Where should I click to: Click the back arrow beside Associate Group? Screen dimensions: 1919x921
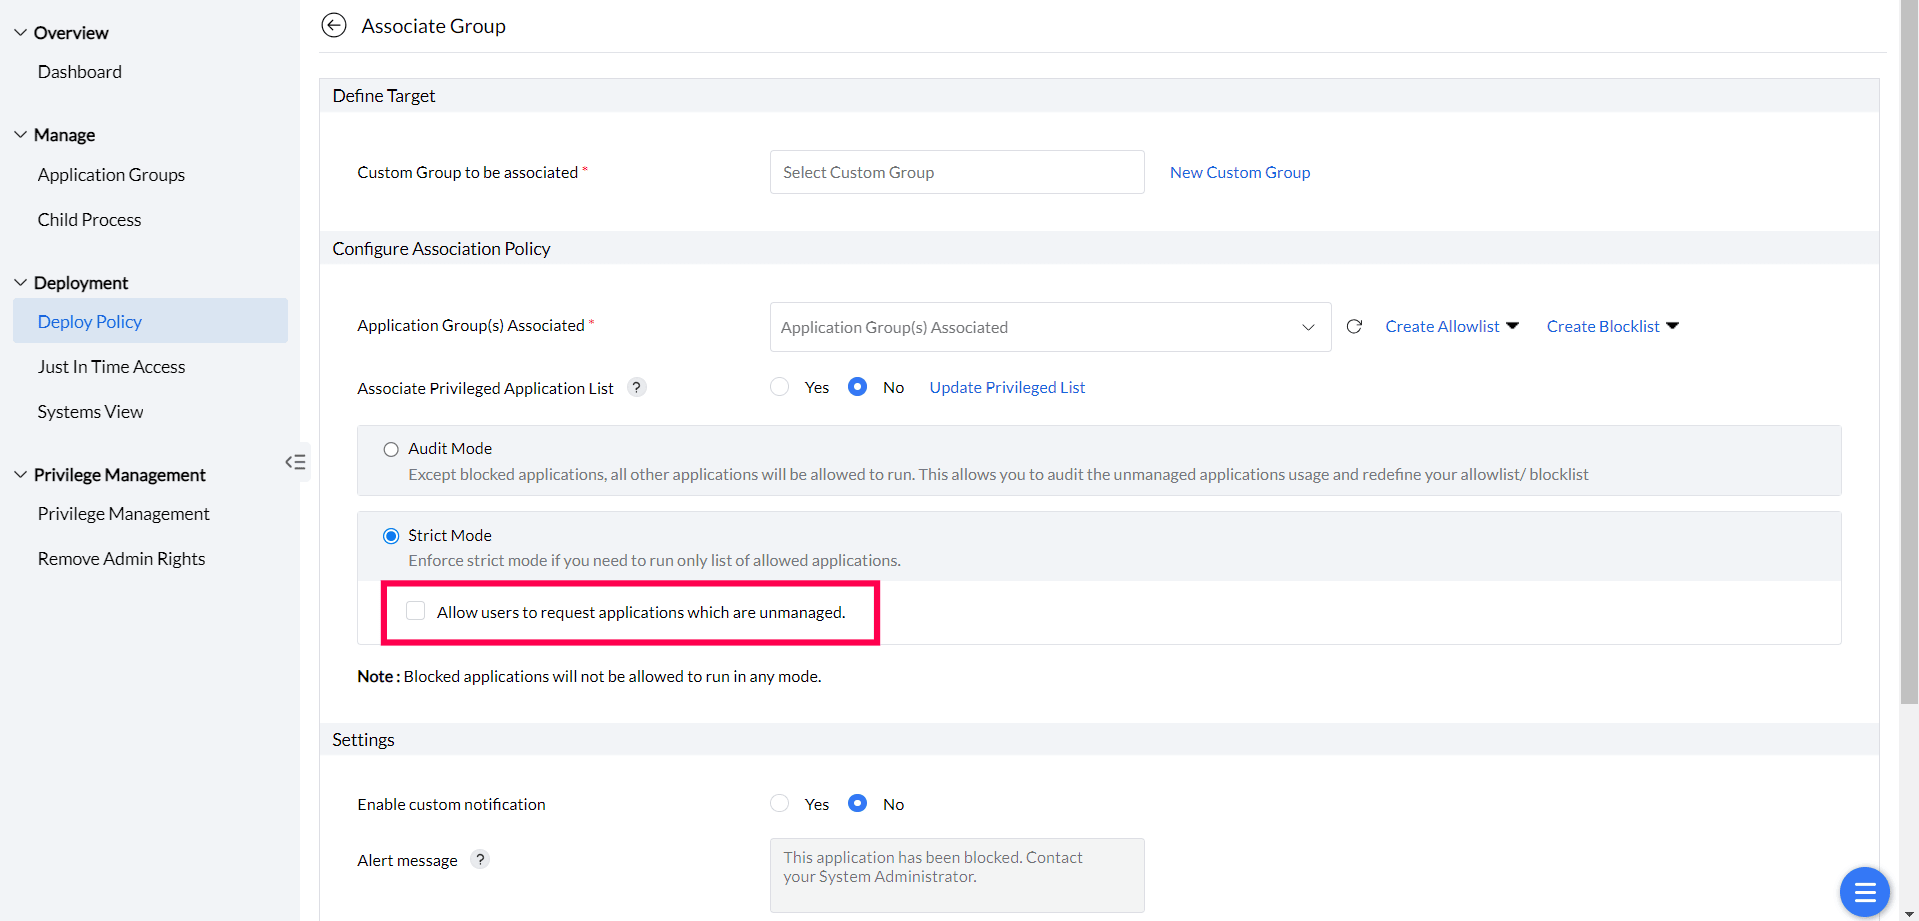pos(334,25)
